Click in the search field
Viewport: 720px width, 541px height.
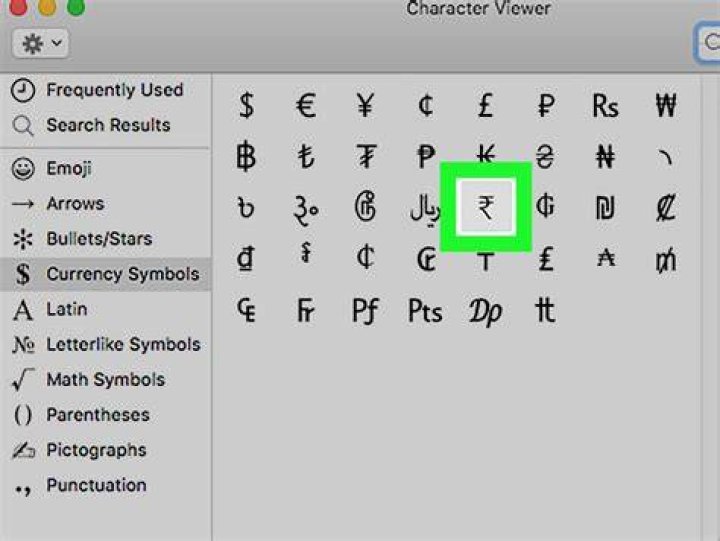[708, 42]
